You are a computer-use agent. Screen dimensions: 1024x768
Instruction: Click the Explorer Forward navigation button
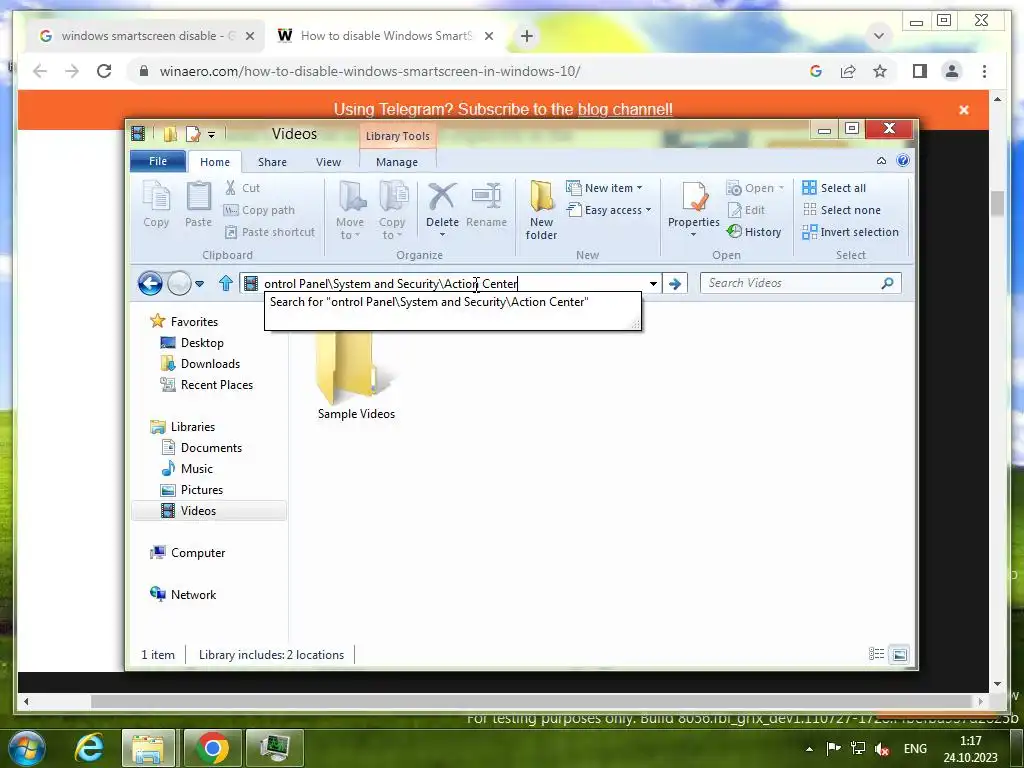point(180,283)
